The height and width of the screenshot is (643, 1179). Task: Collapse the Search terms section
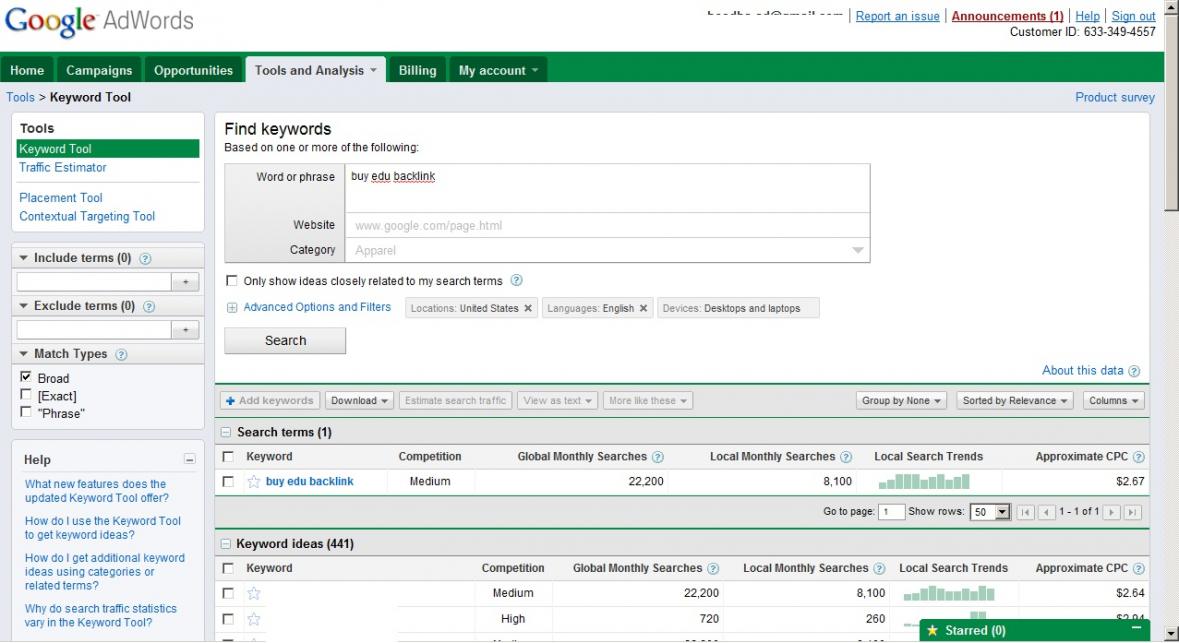pyautogui.click(x=226, y=432)
